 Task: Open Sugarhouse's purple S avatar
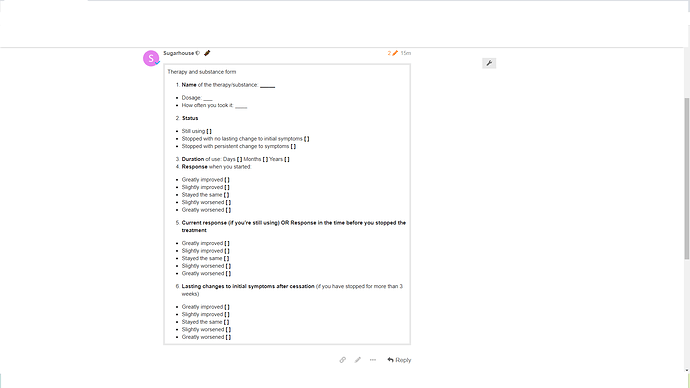[x=151, y=58]
